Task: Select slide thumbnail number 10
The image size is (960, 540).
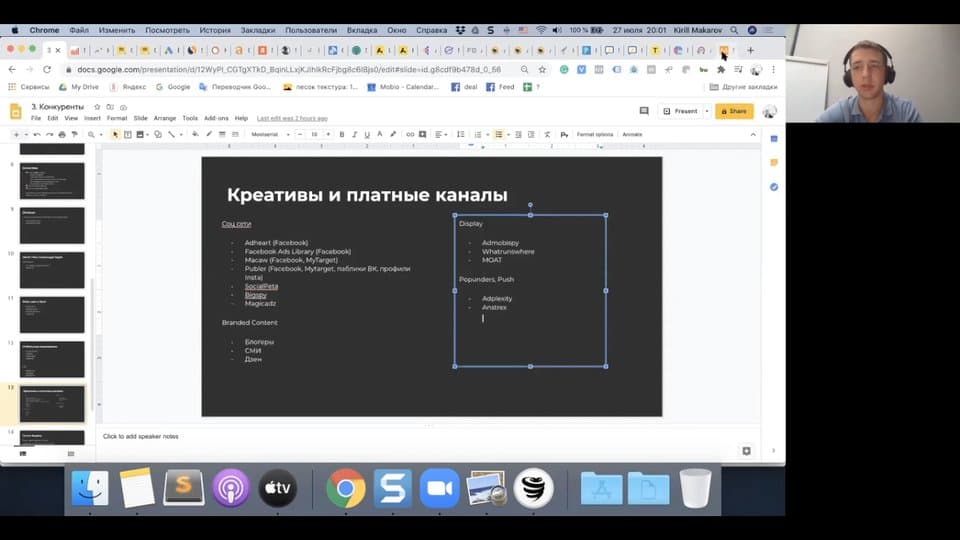Action: (52, 270)
